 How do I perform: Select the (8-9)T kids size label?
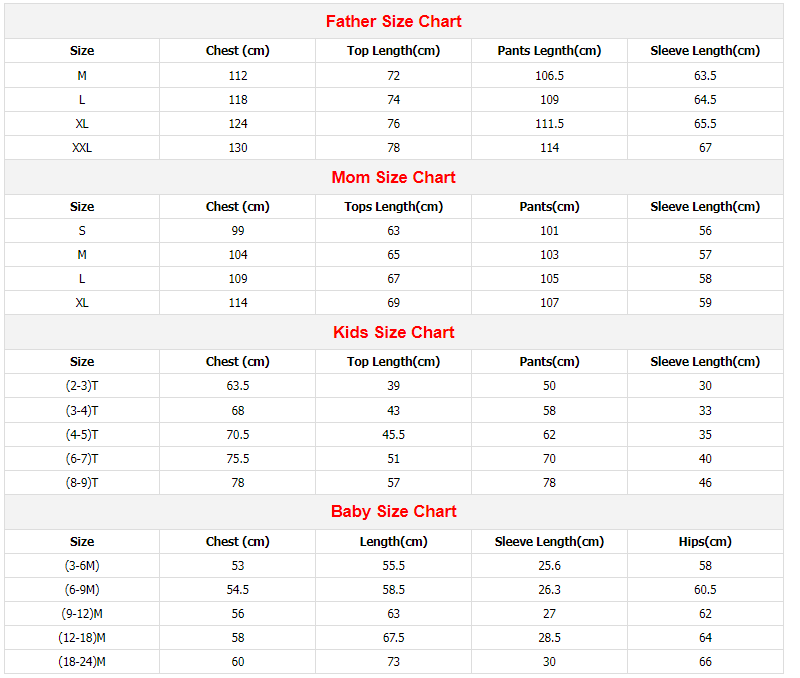coord(82,482)
